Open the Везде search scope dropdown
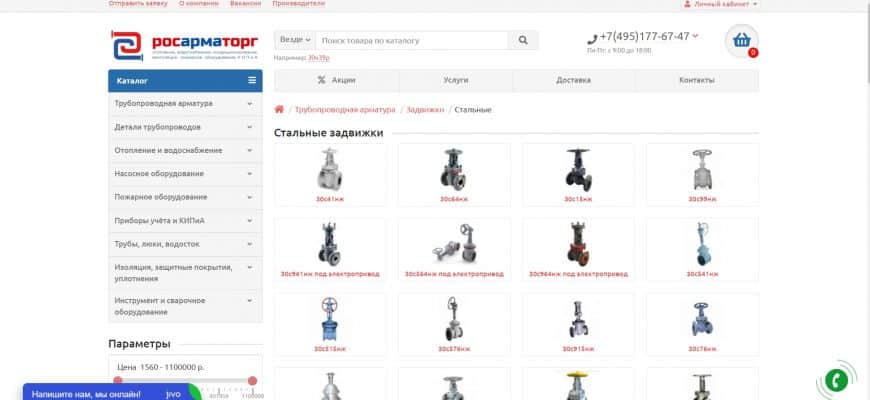Screen dimensions: 870x400 (295, 40)
